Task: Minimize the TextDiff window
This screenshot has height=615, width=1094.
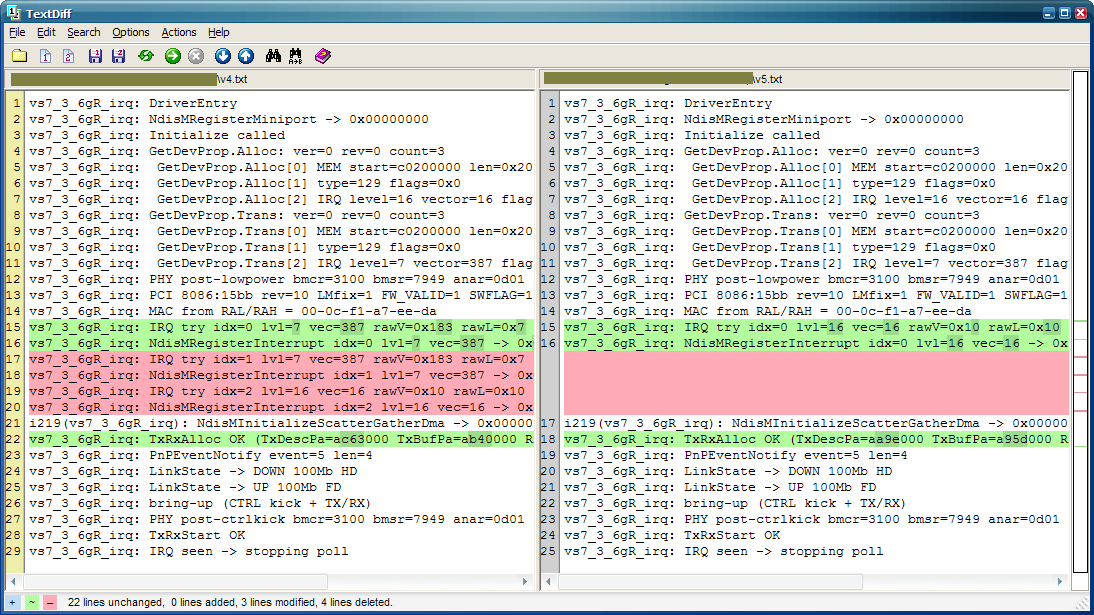Action: (x=1049, y=13)
